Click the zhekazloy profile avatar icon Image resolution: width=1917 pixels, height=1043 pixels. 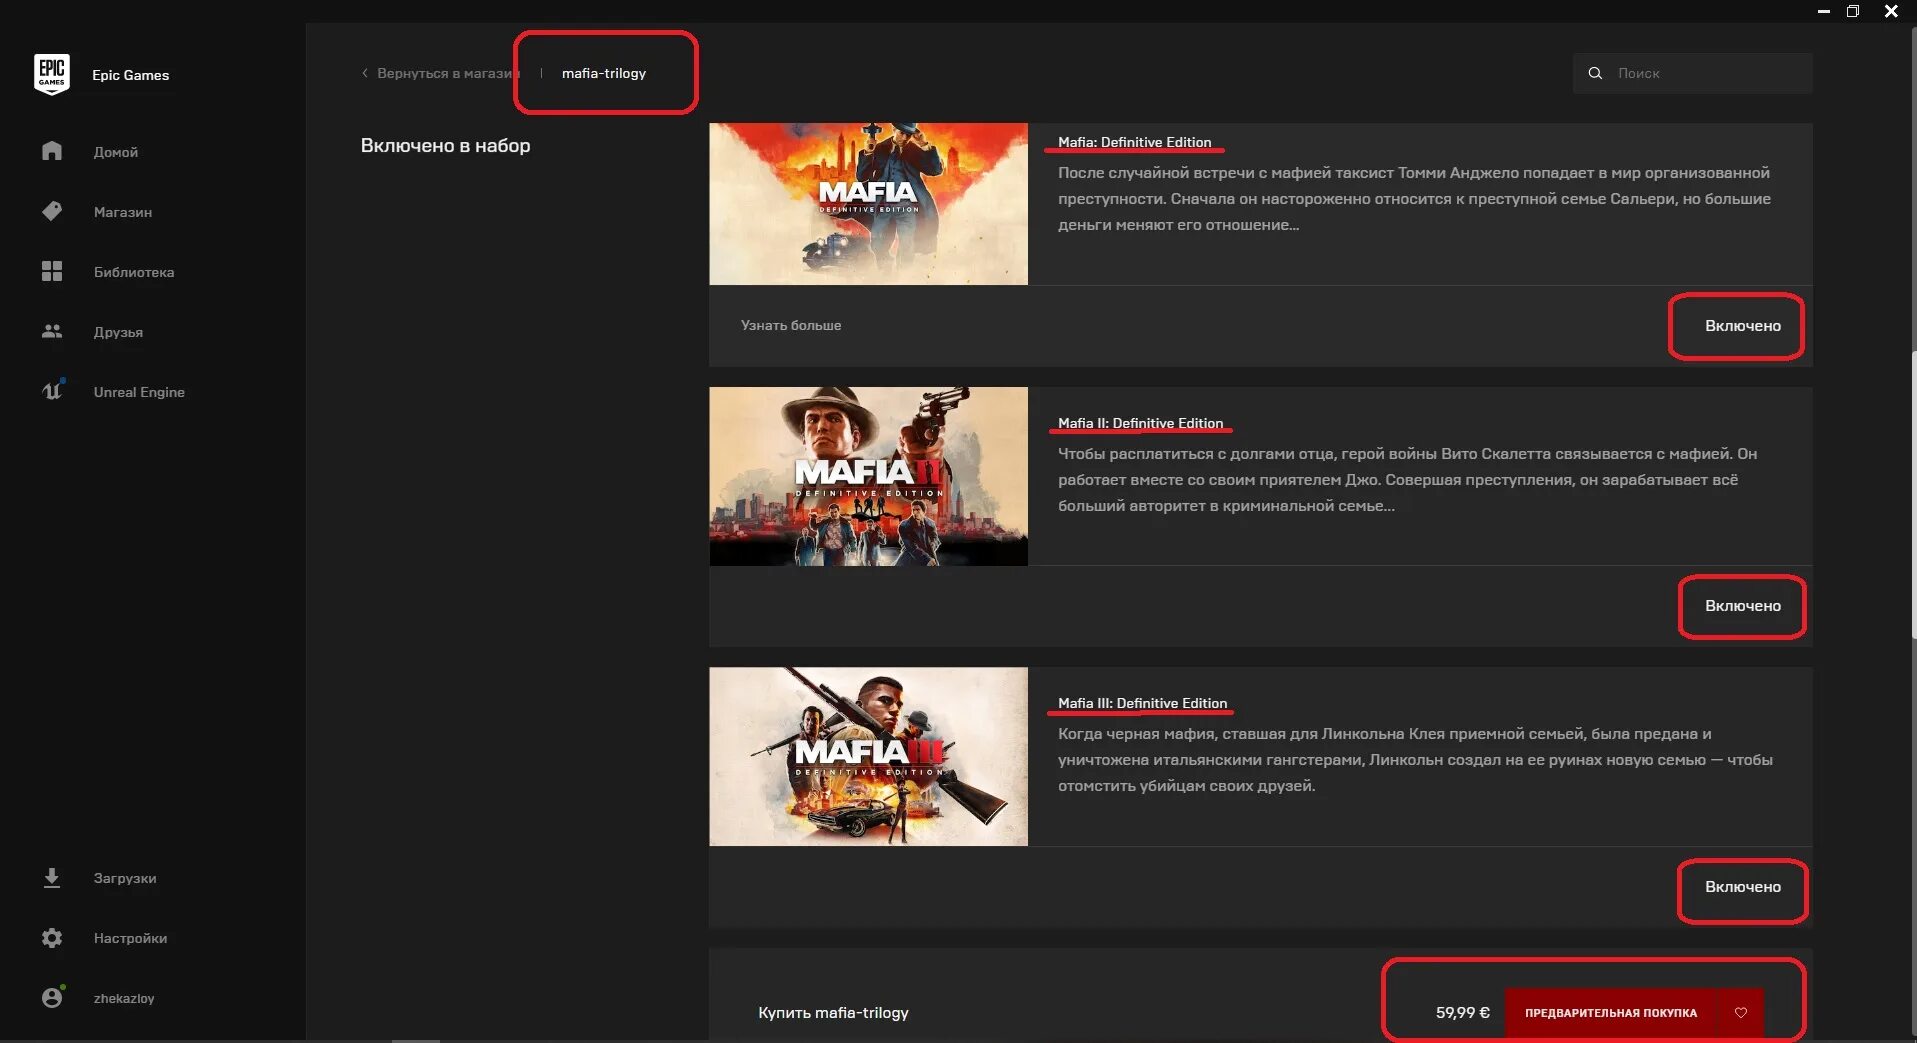(x=53, y=997)
